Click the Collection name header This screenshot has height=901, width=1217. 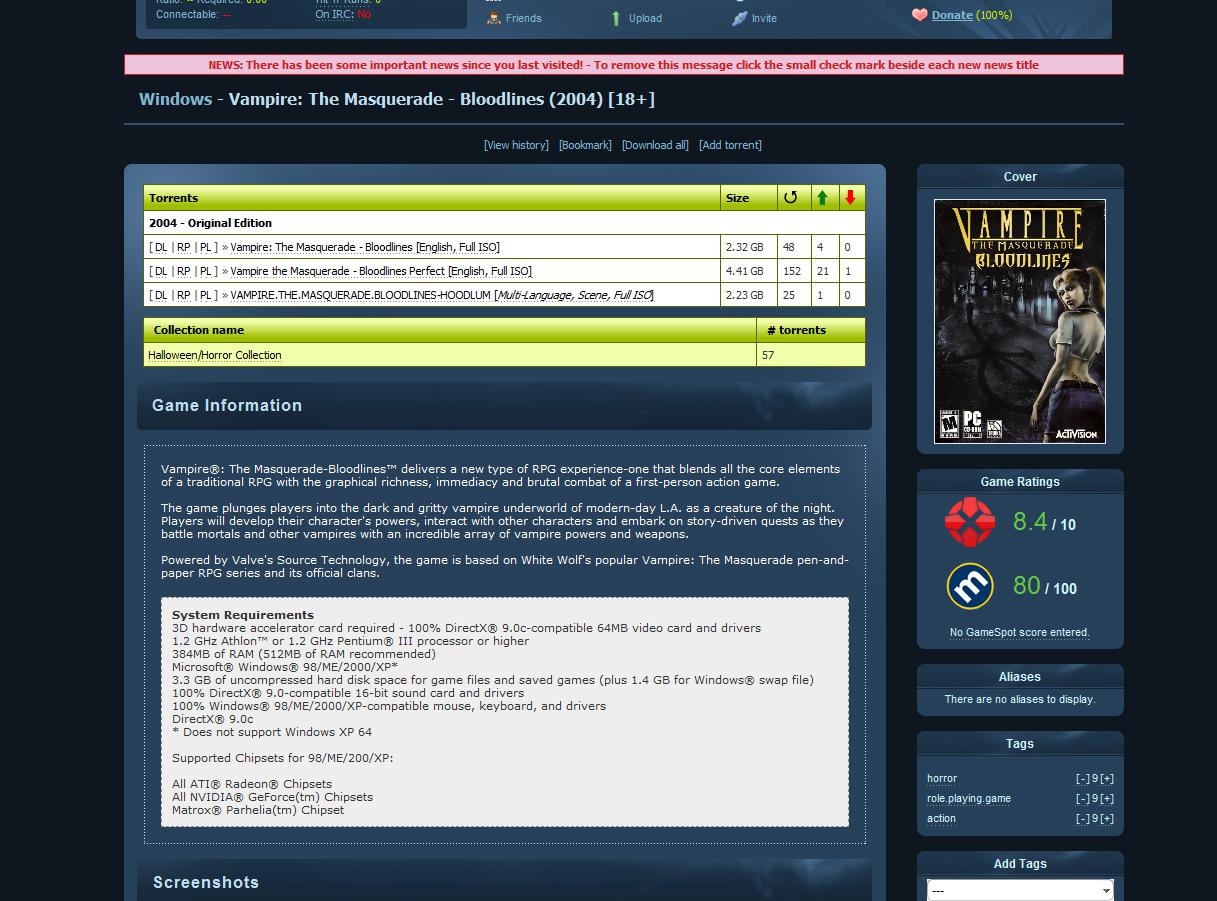click(450, 330)
